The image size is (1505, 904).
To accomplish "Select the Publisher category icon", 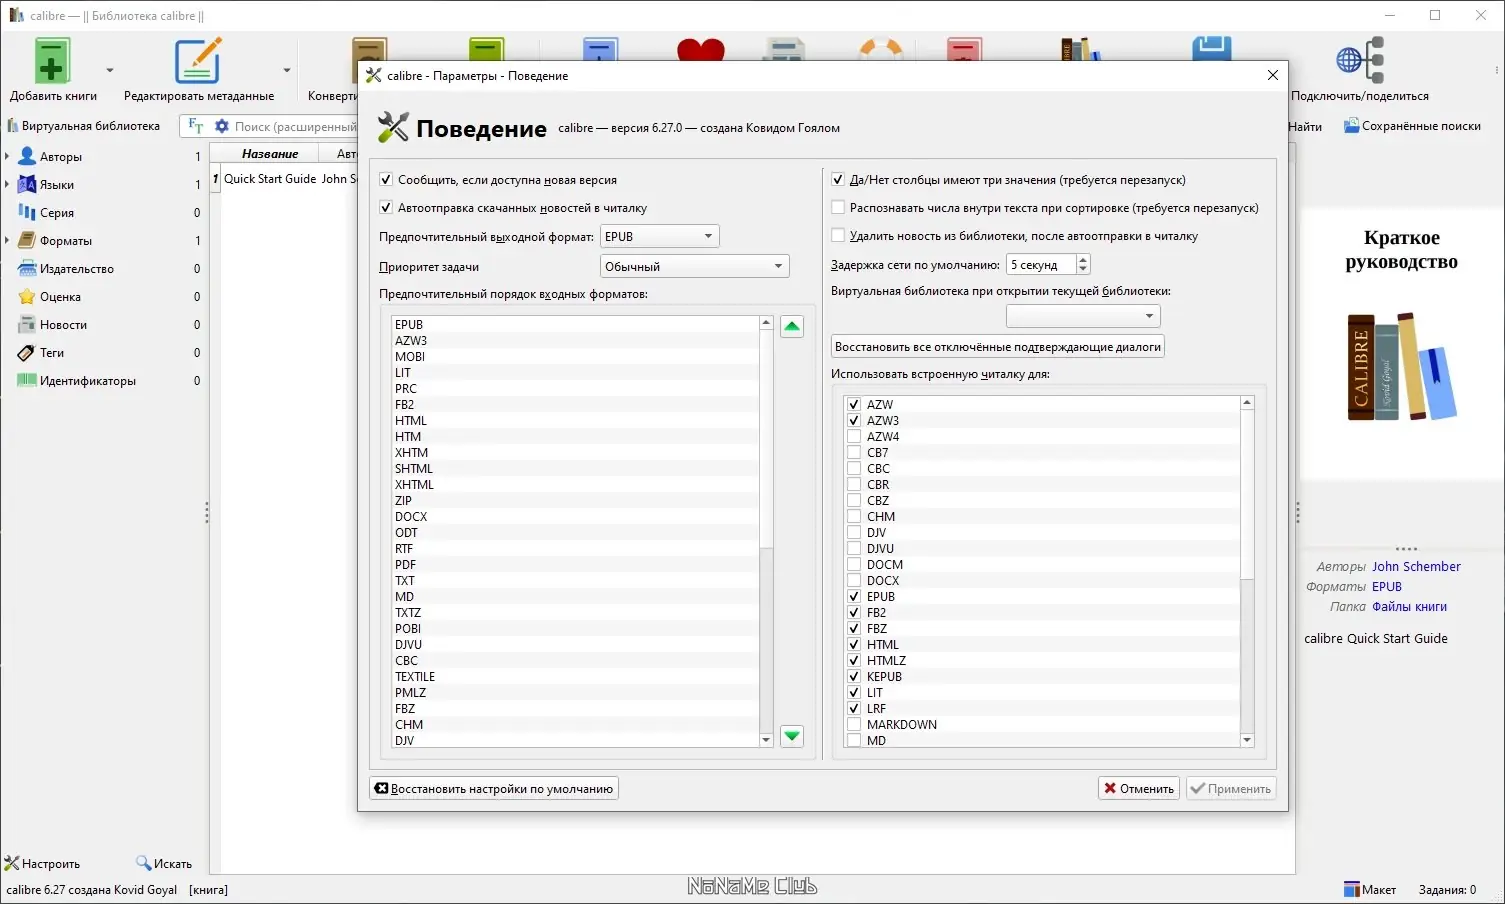I will [x=27, y=269].
